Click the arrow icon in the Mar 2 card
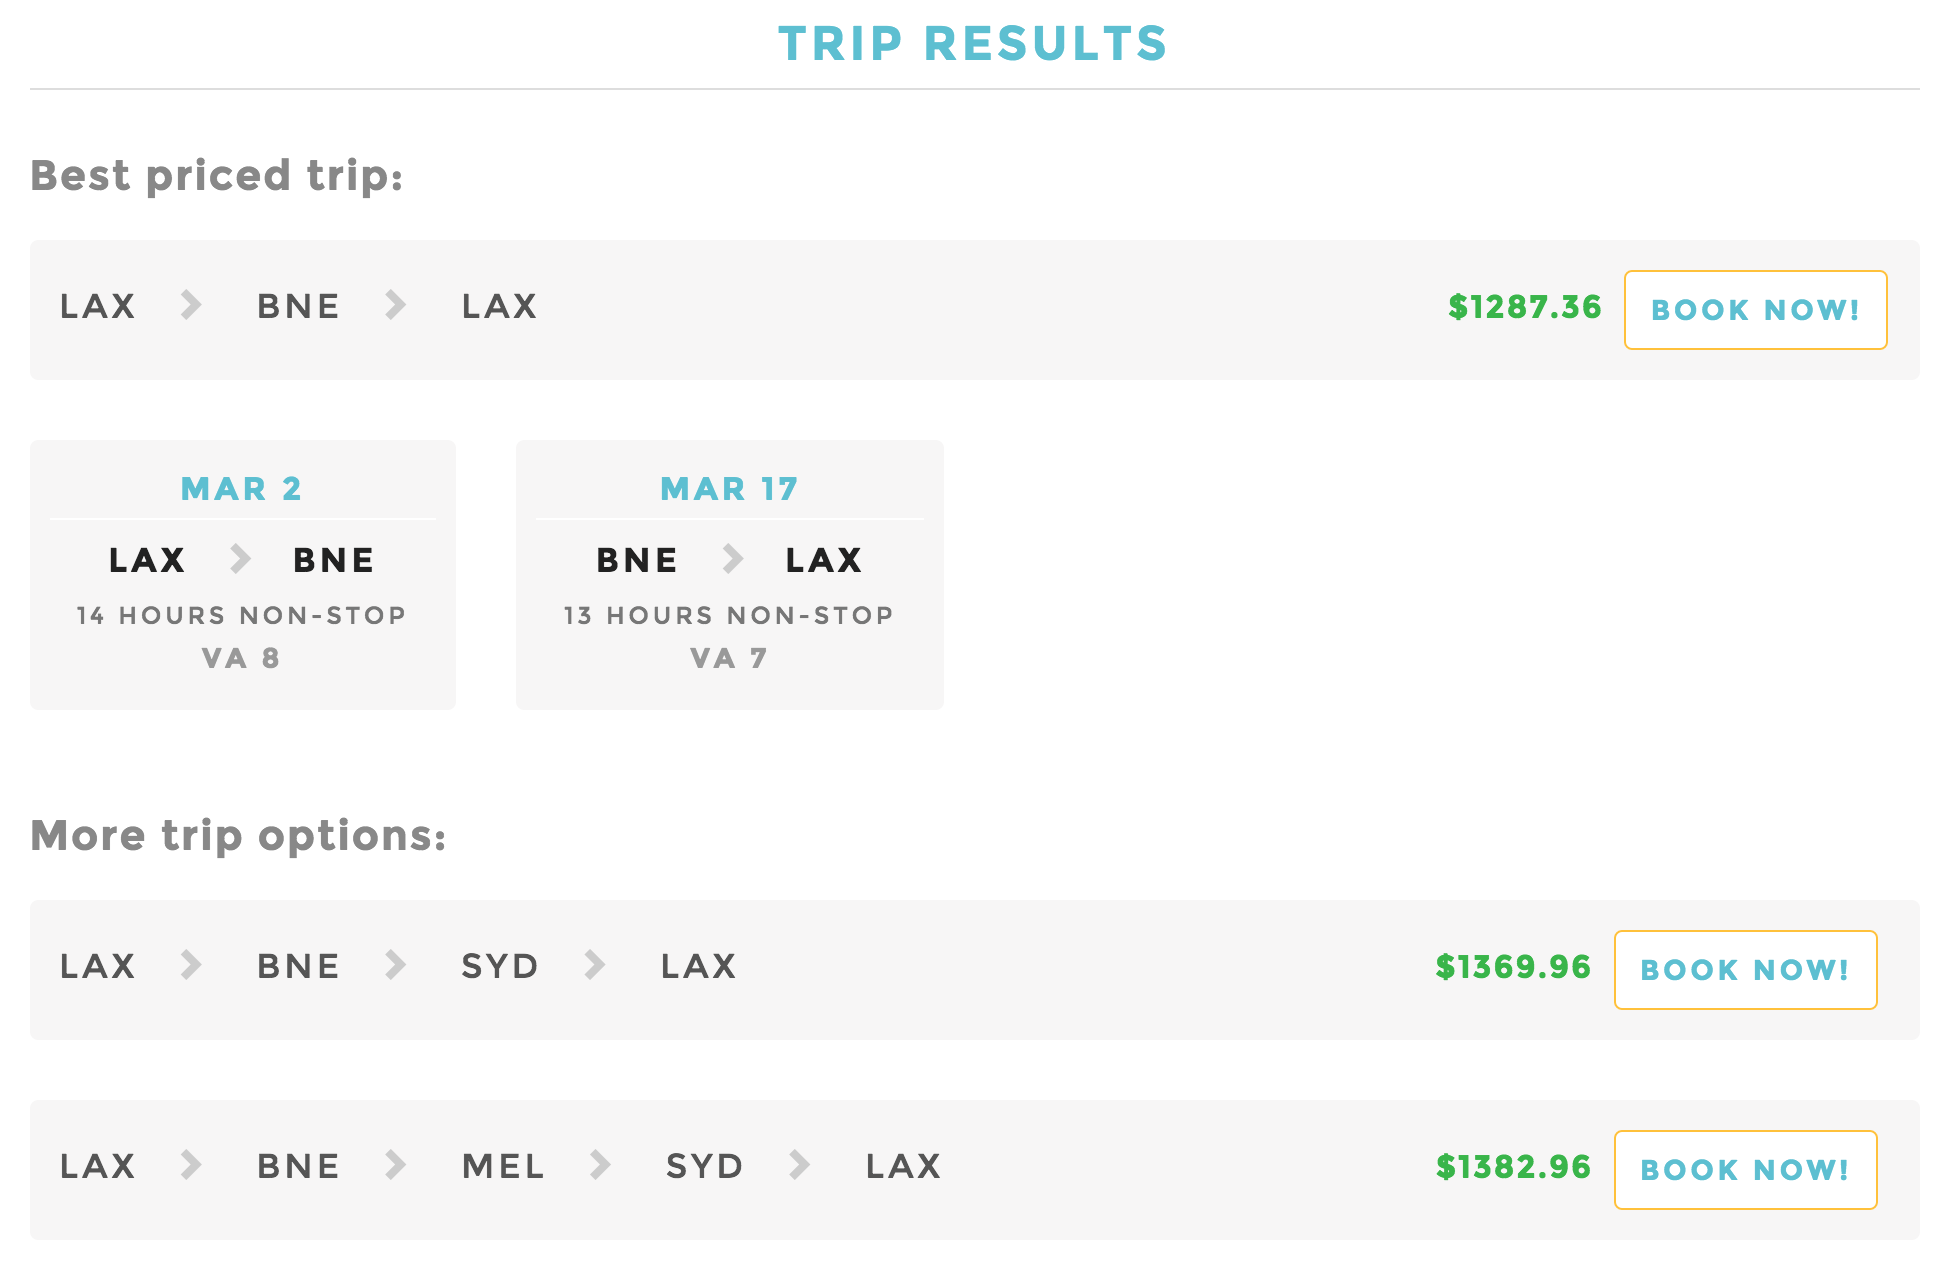This screenshot has height=1284, width=1950. point(240,559)
